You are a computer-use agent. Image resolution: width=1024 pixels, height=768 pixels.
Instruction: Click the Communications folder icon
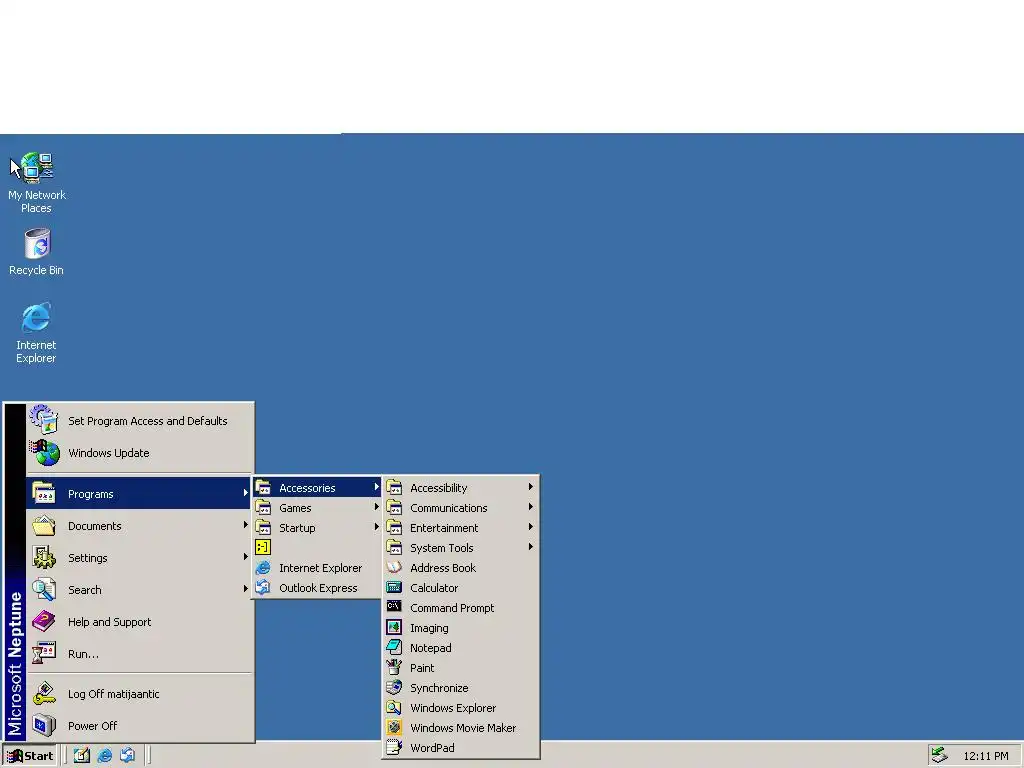(x=394, y=507)
